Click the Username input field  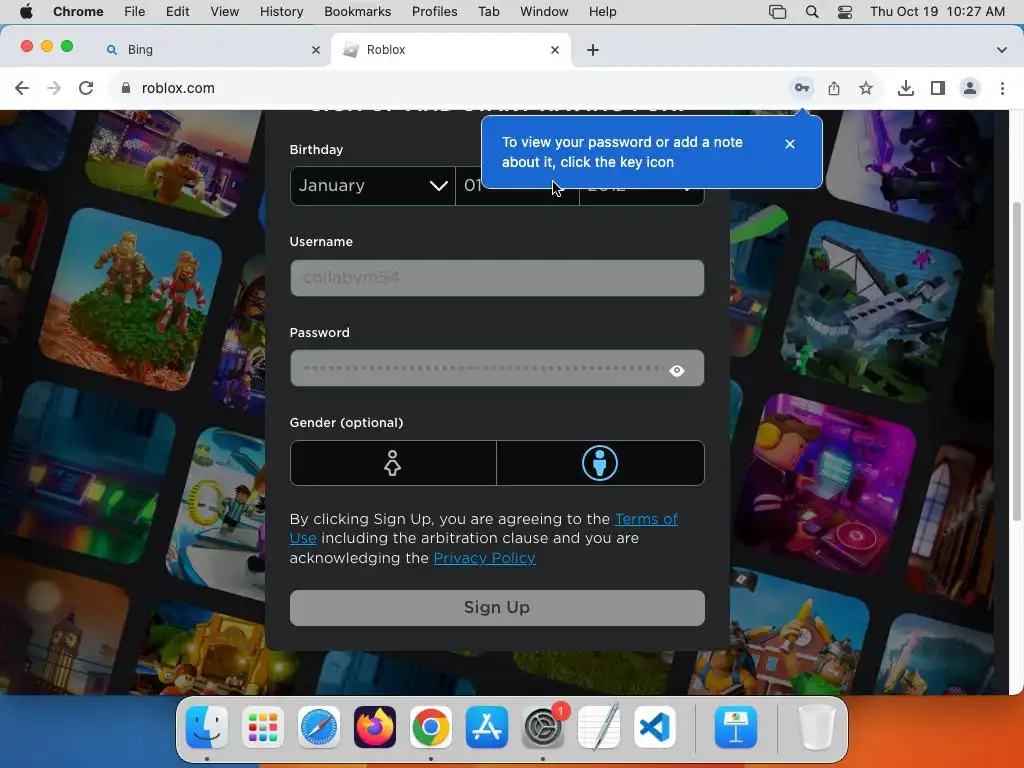coord(497,278)
